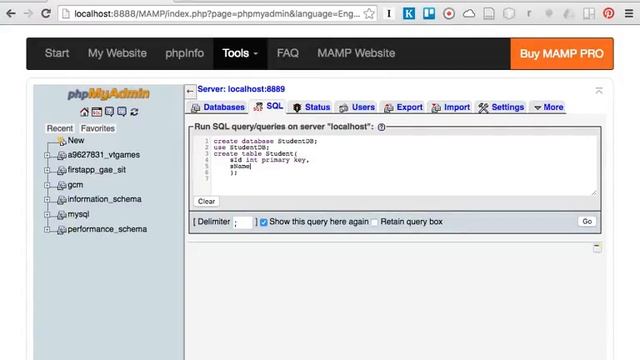
Task: Click Start in MAMP navbar
Action: [x=57, y=53]
